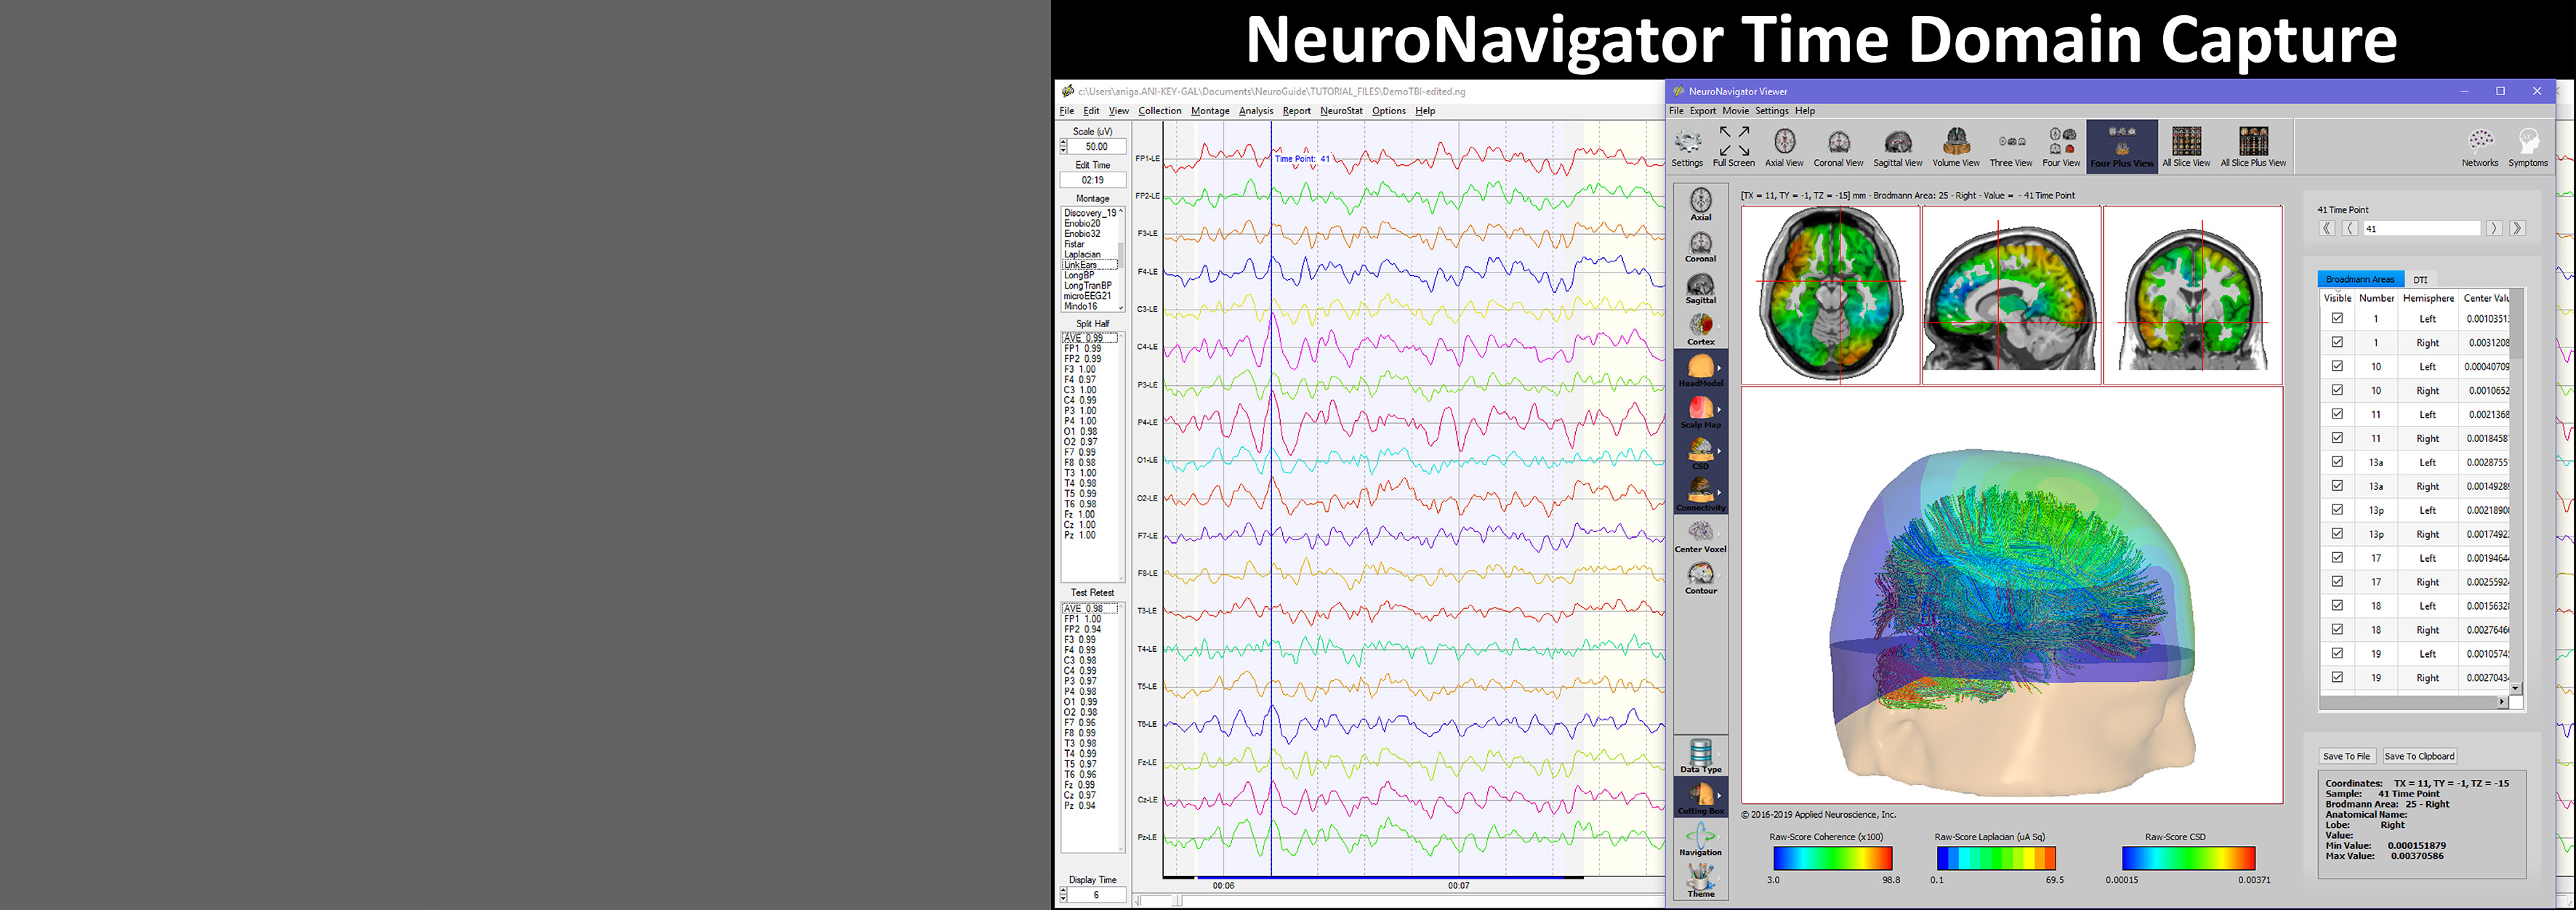Select Volume View toolbar icon

coord(1955,147)
